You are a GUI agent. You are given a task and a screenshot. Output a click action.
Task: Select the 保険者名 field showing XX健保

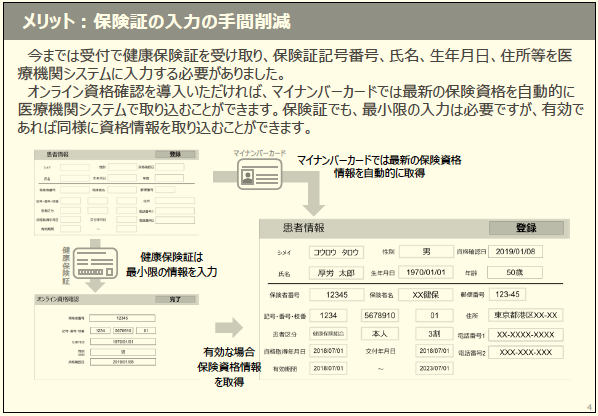pyautogui.click(x=426, y=294)
